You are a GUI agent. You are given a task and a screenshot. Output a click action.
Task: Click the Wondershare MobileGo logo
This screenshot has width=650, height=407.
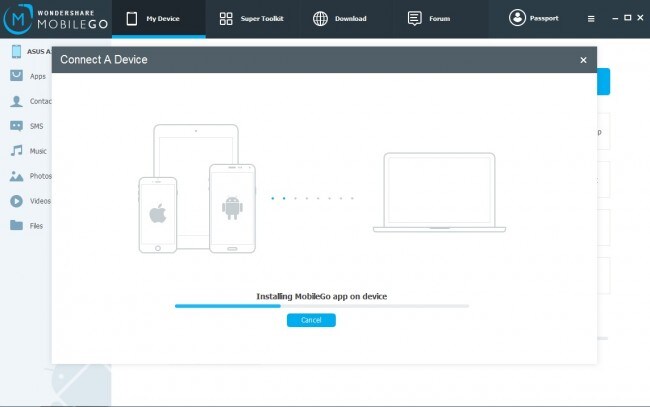56,19
